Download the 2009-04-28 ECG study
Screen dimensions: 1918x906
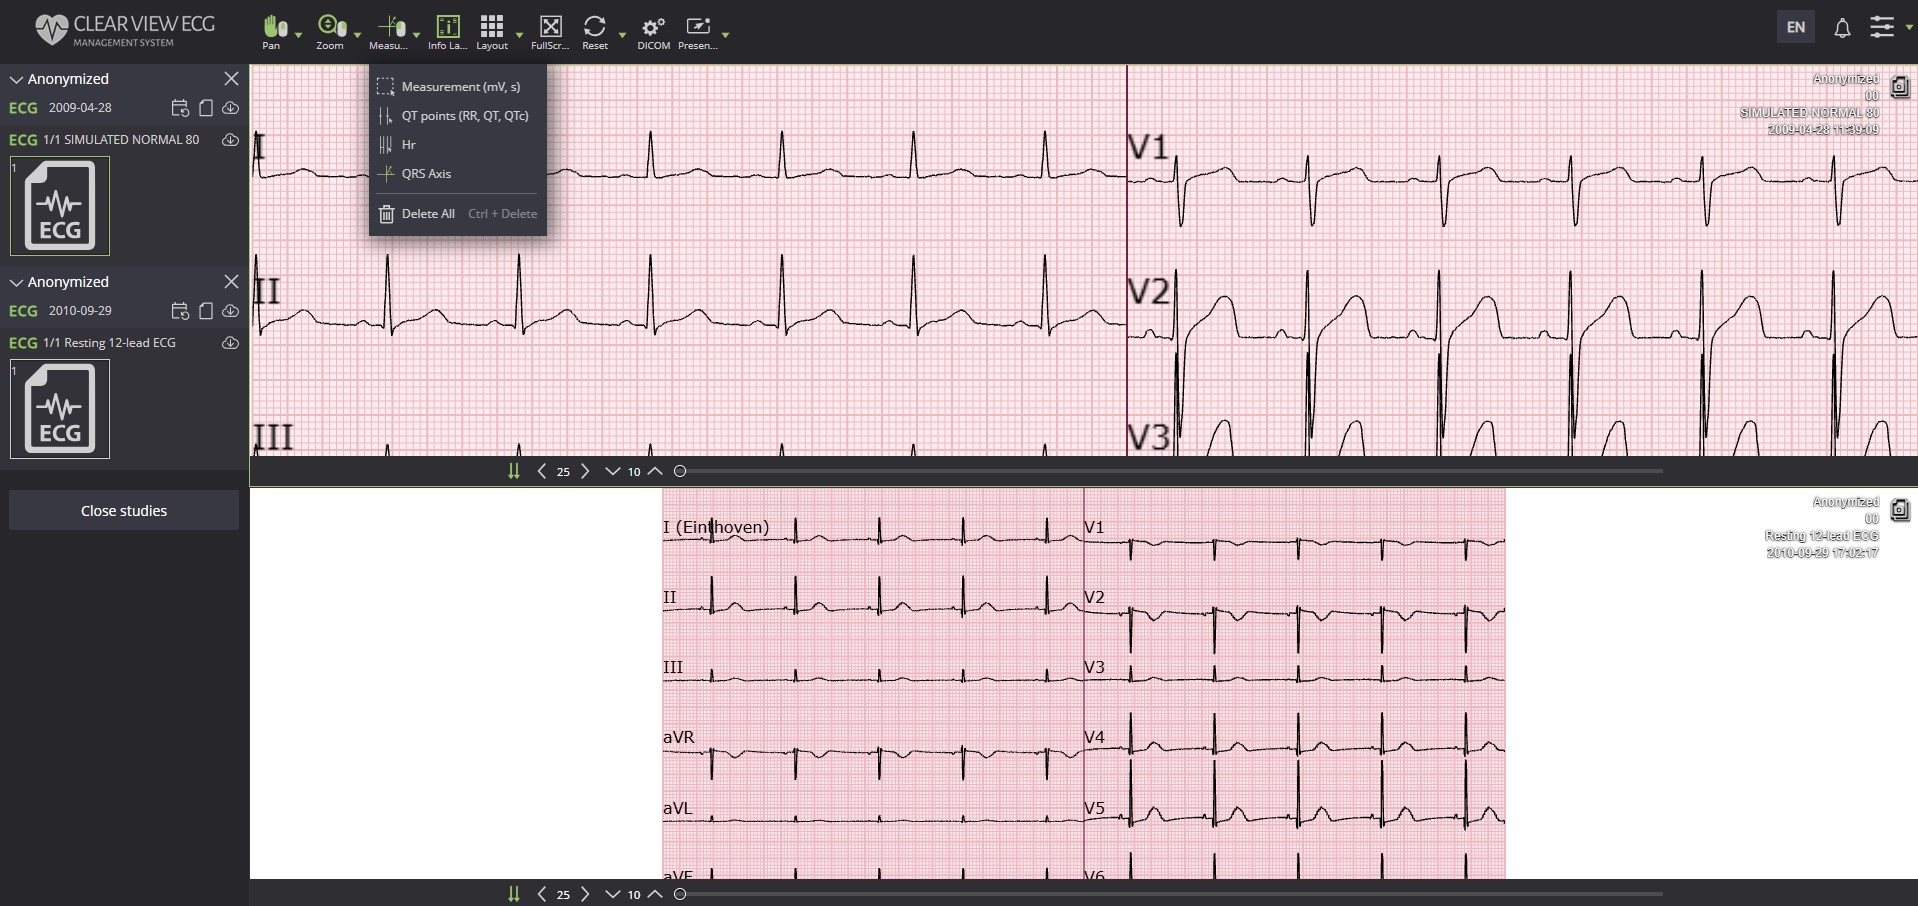230,108
